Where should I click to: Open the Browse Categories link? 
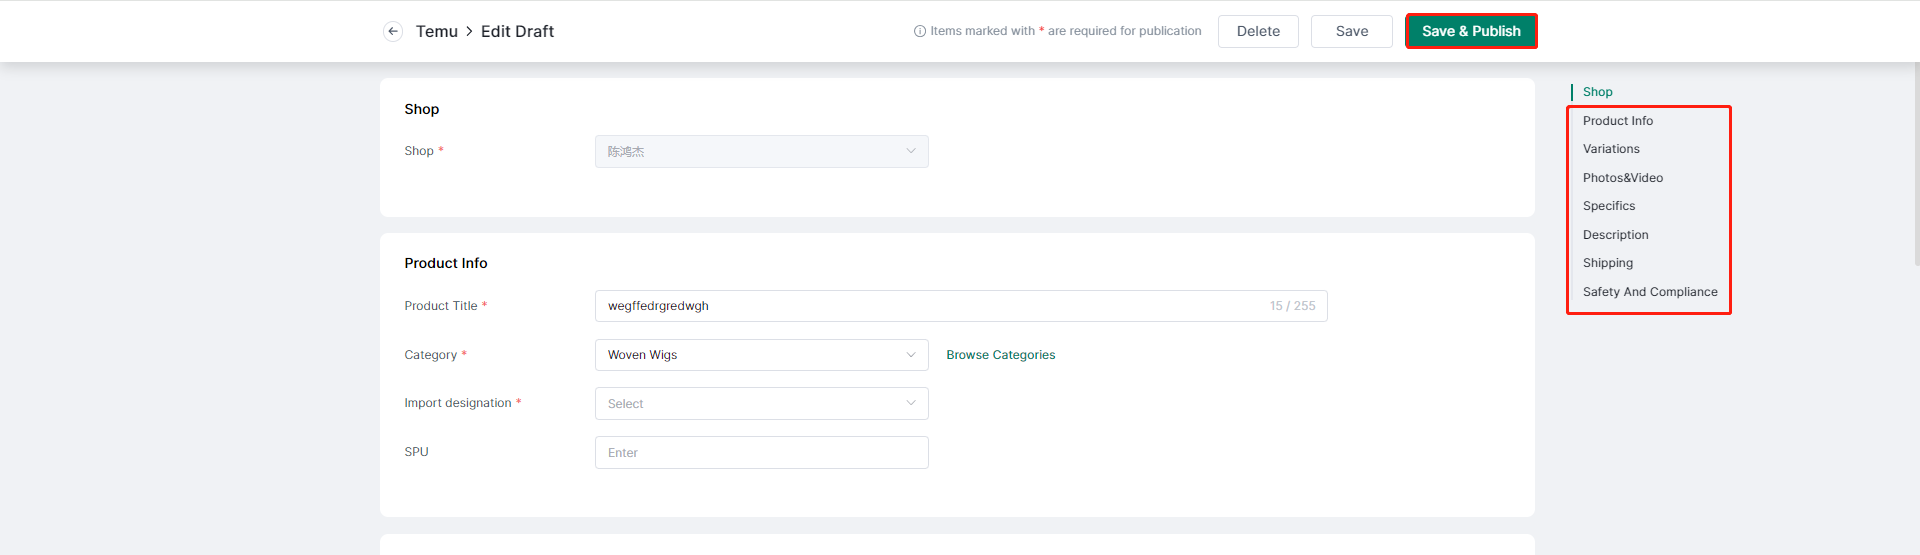pos(1001,355)
